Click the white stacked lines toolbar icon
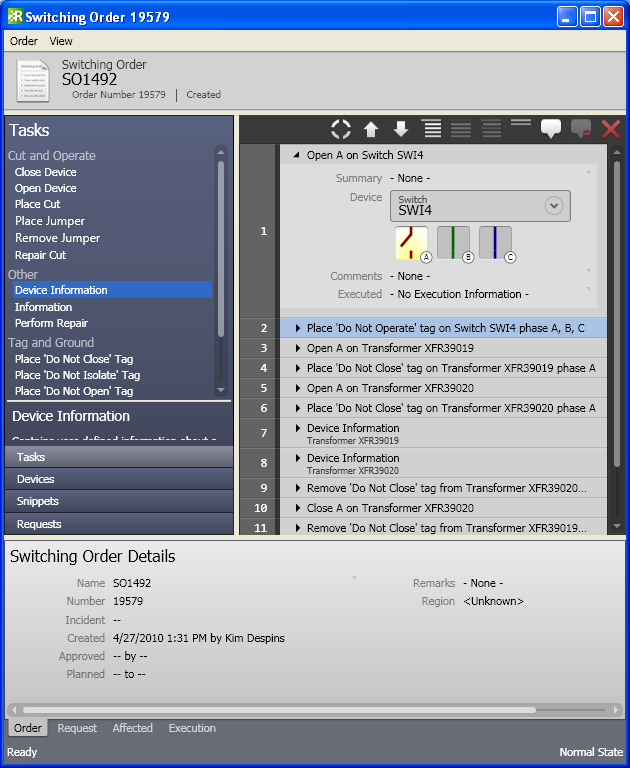This screenshot has width=630, height=768. (x=431, y=129)
